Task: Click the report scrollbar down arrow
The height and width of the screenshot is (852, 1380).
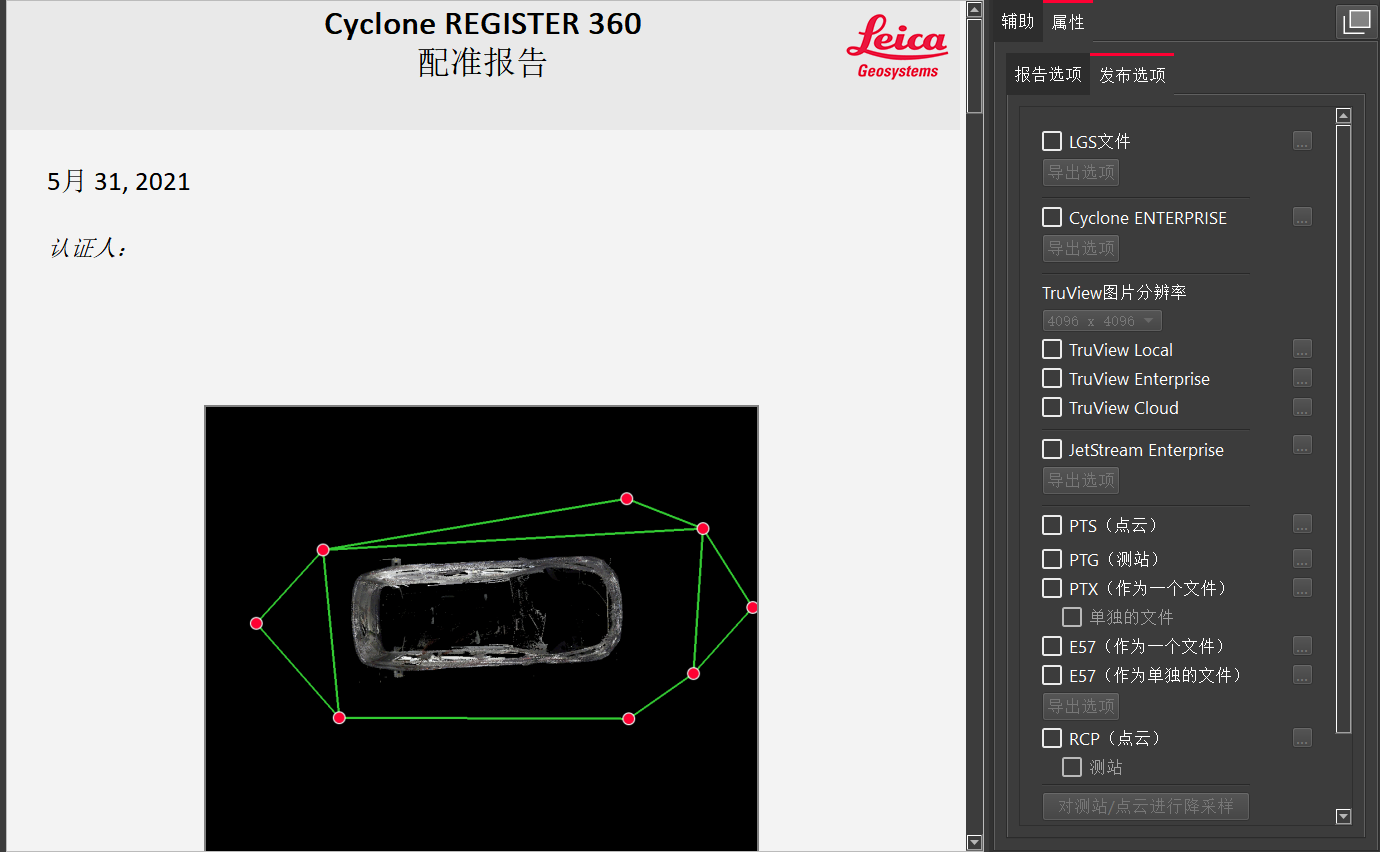Action: 974,843
